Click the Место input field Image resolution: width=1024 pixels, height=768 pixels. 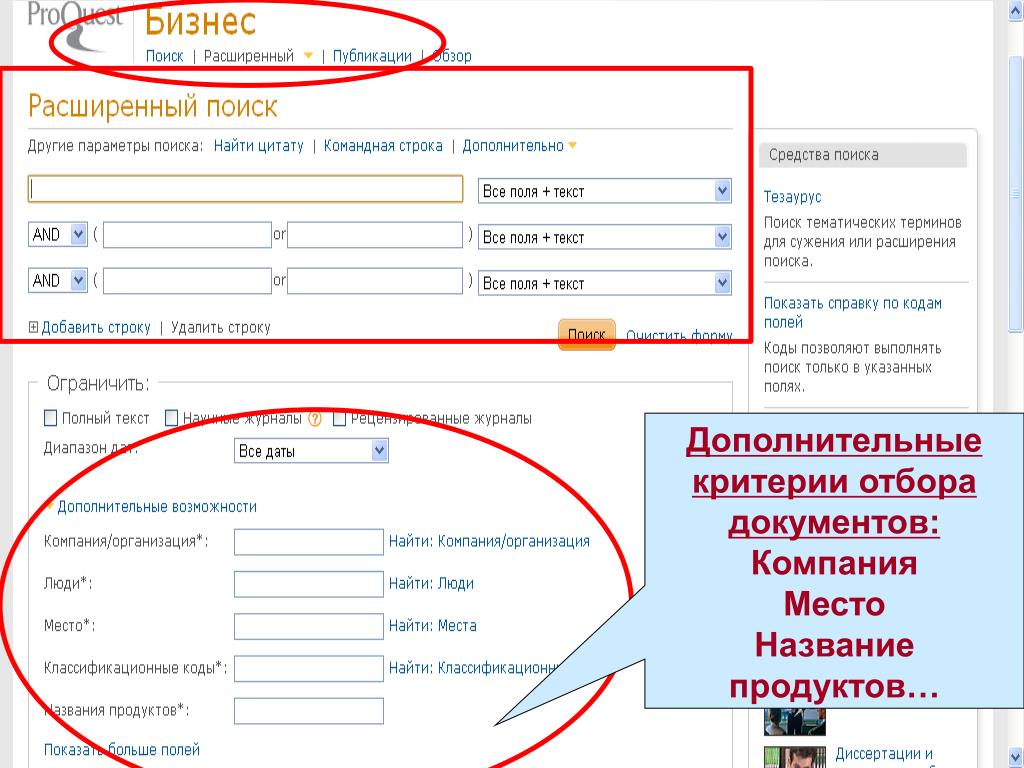coord(308,626)
